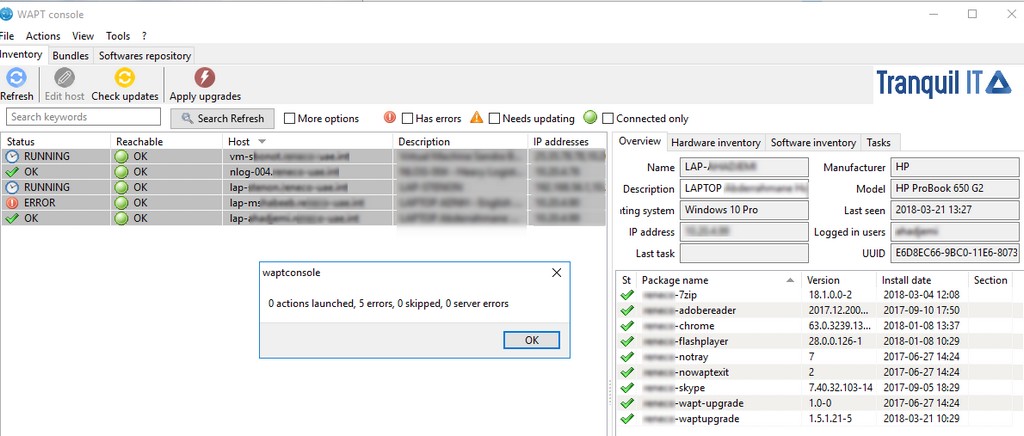Screen dimensions: 1024x436
Task: Switch to Softwares repository tab
Action: (x=145, y=56)
